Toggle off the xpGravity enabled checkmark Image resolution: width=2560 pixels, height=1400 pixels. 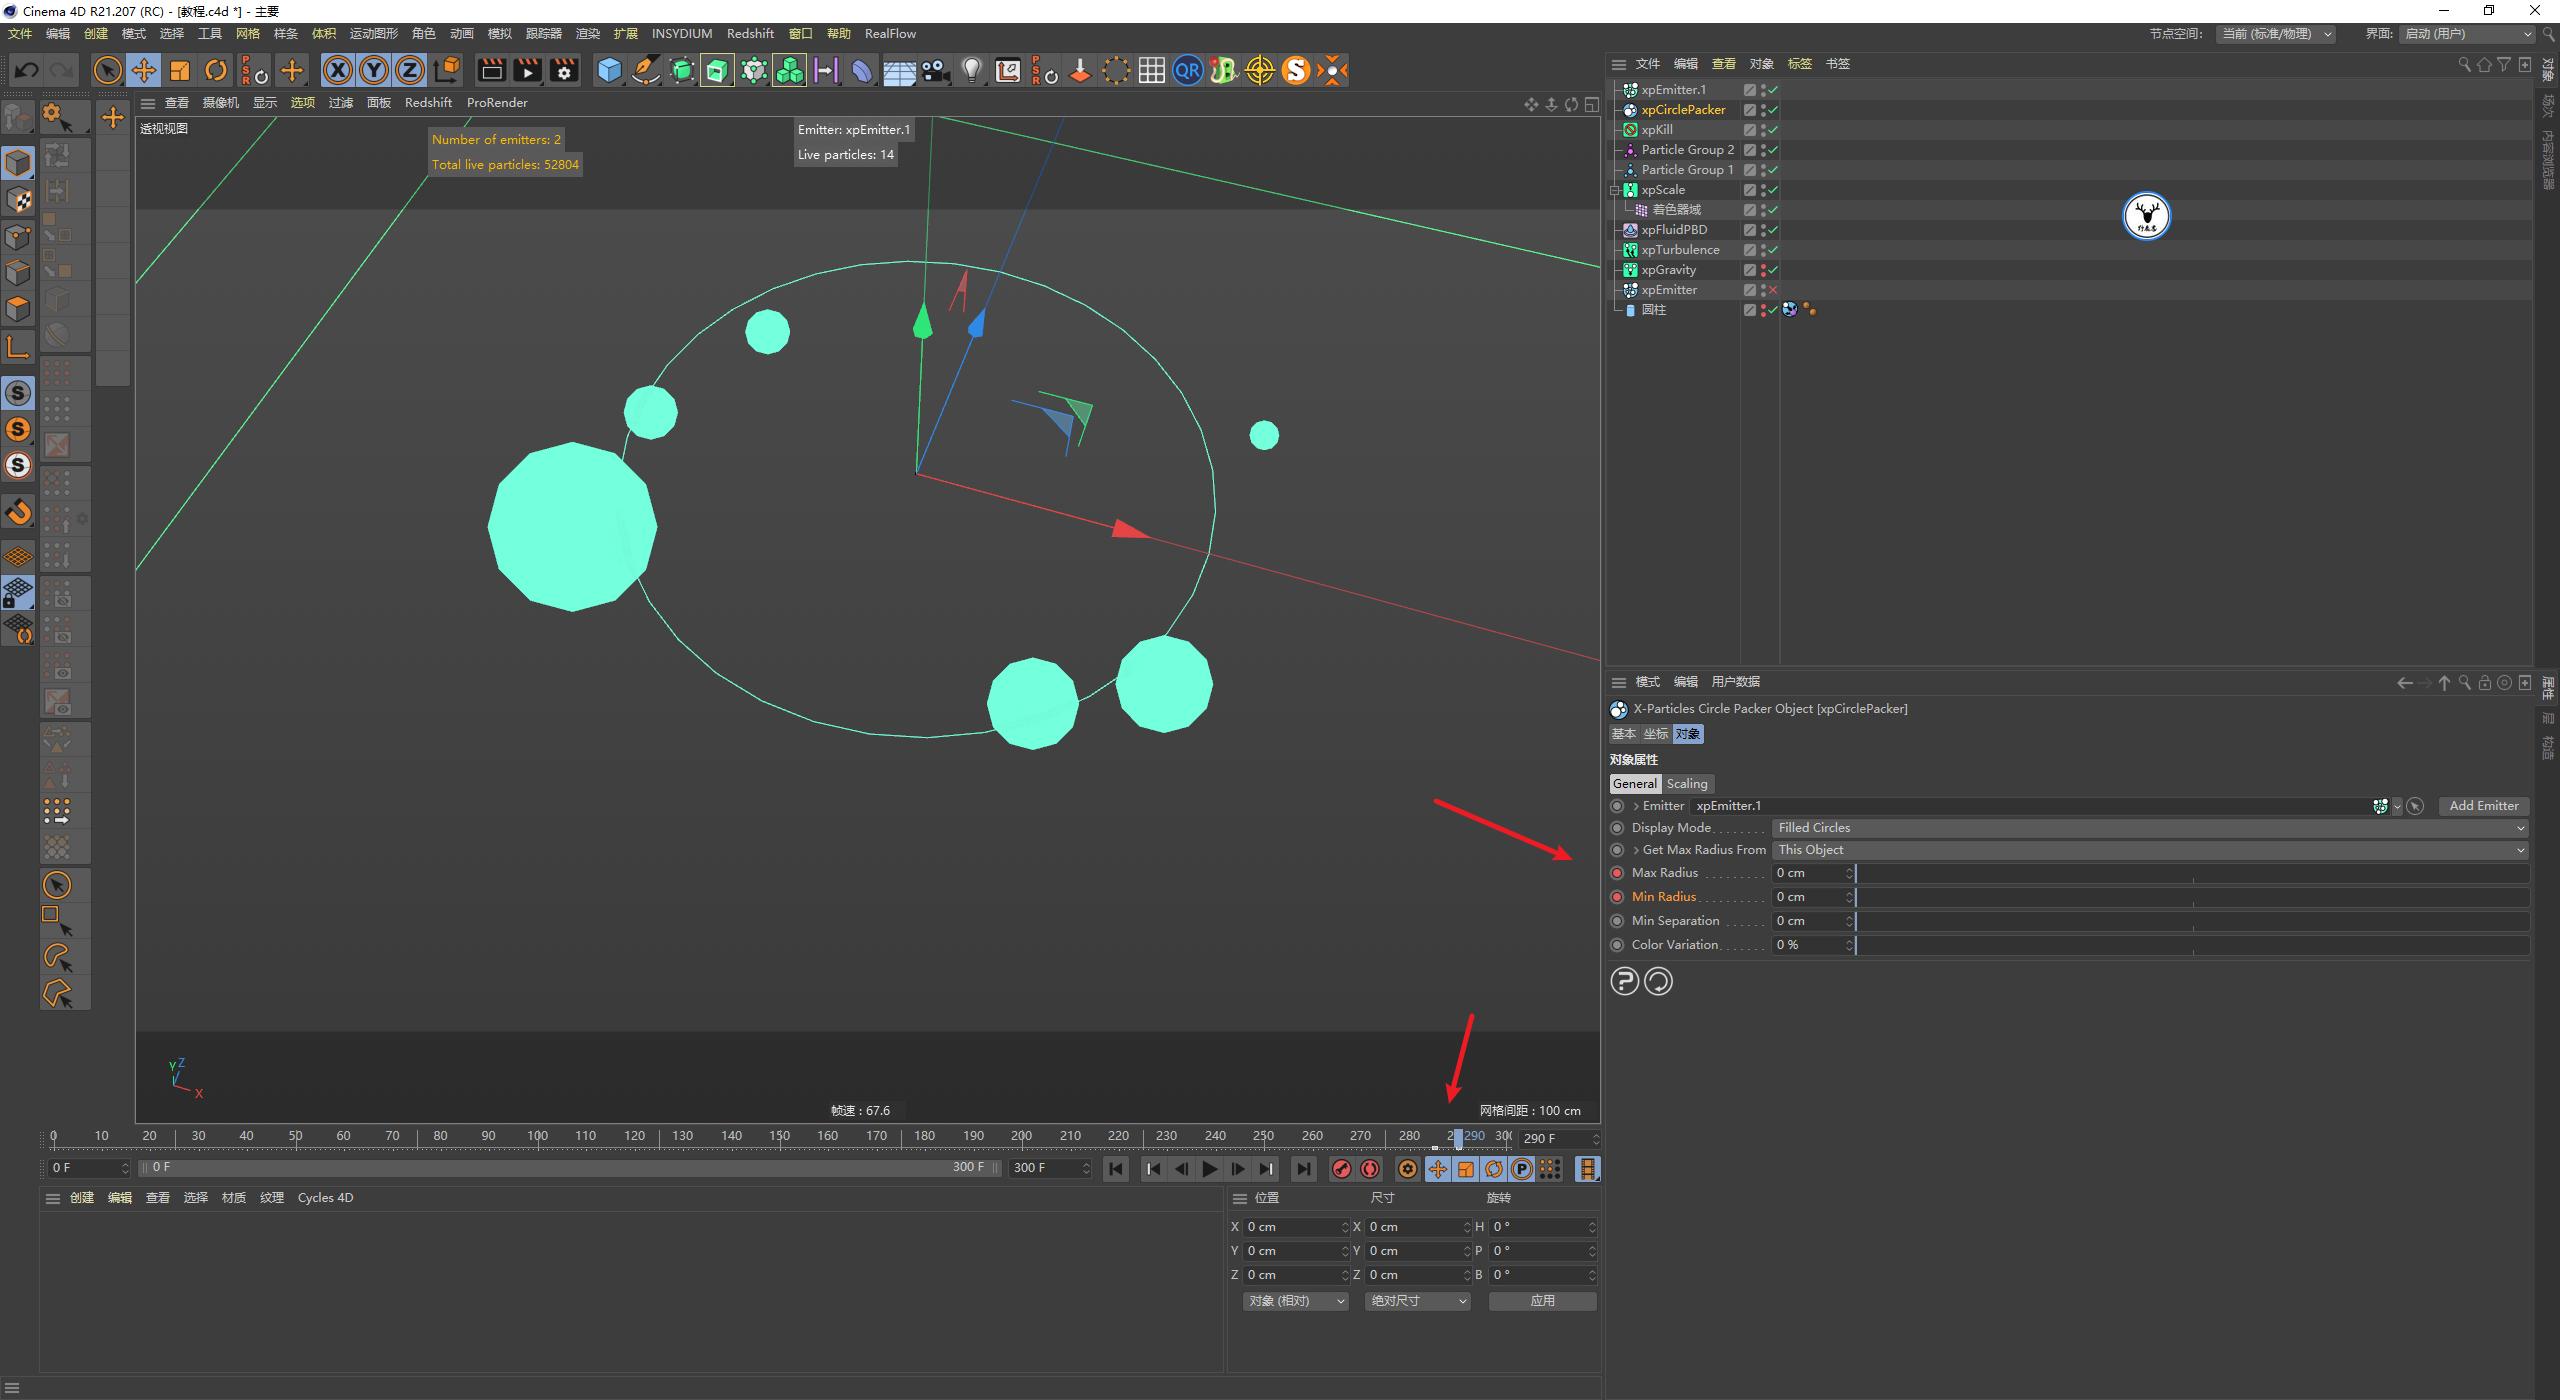pyautogui.click(x=1772, y=270)
